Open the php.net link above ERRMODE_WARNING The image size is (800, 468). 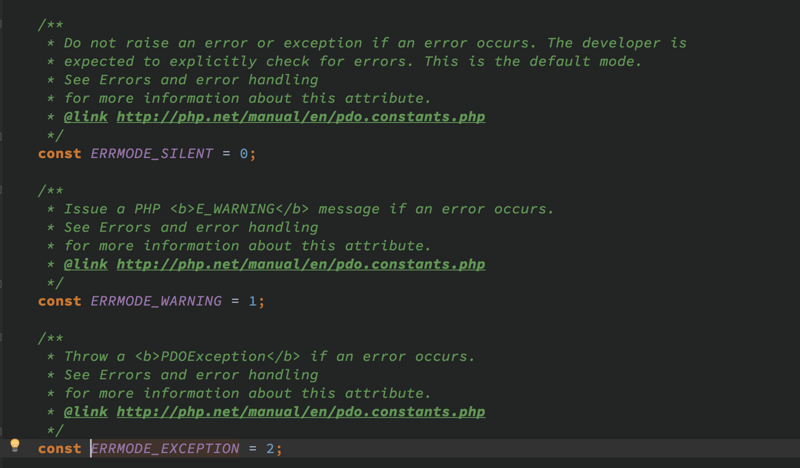(300, 265)
